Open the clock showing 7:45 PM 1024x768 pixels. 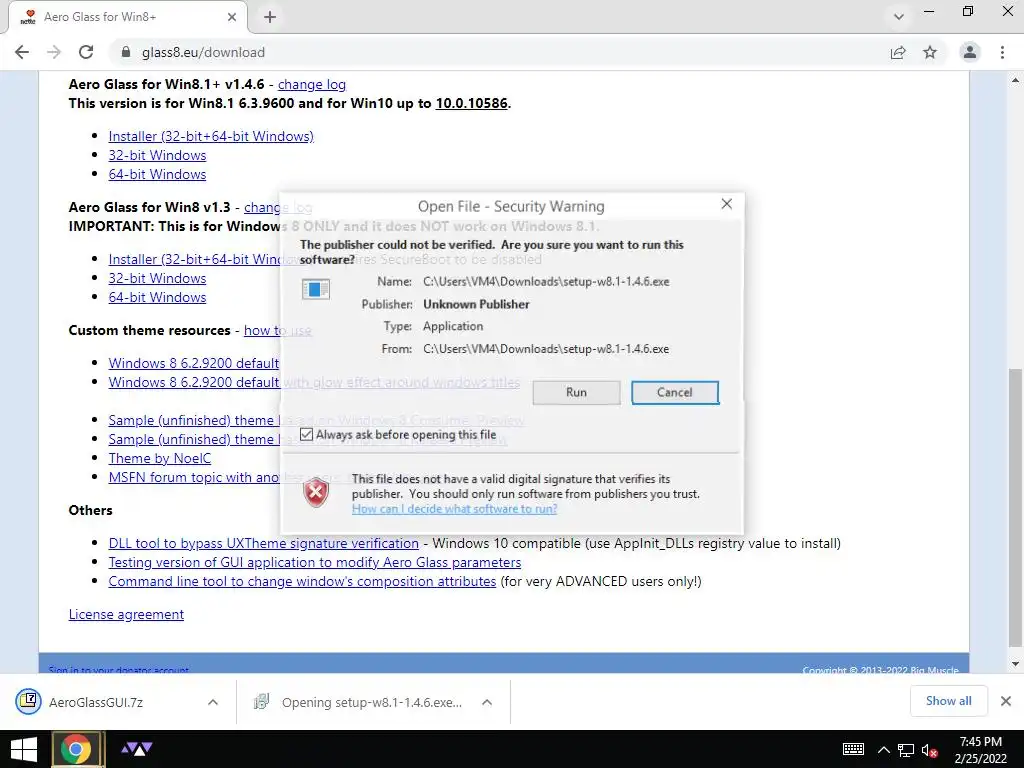click(x=981, y=750)
